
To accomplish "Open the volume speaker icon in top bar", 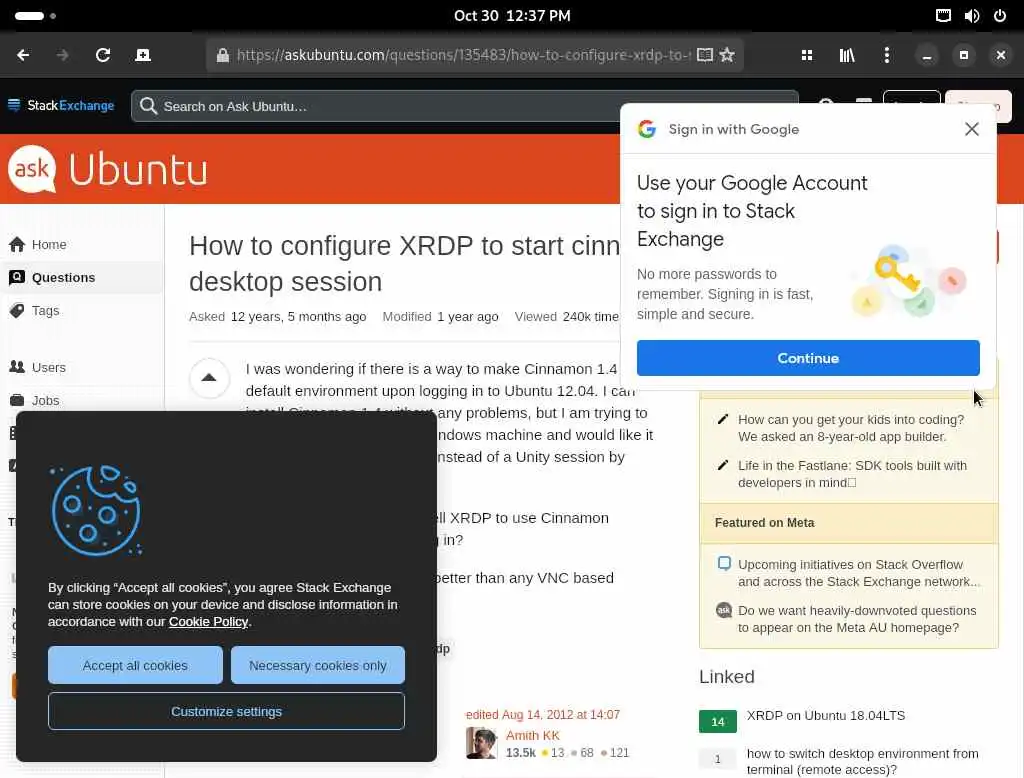I will point(972,16).
